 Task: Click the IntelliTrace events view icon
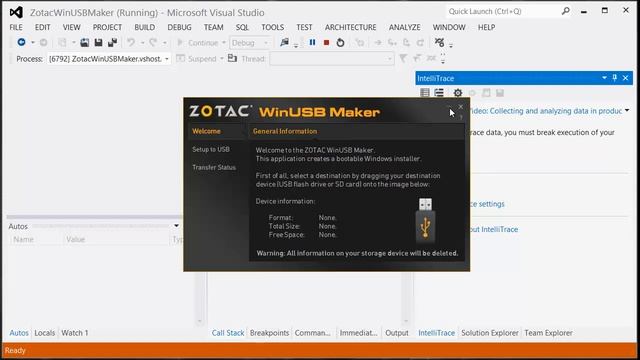click(x=425, y=93)
